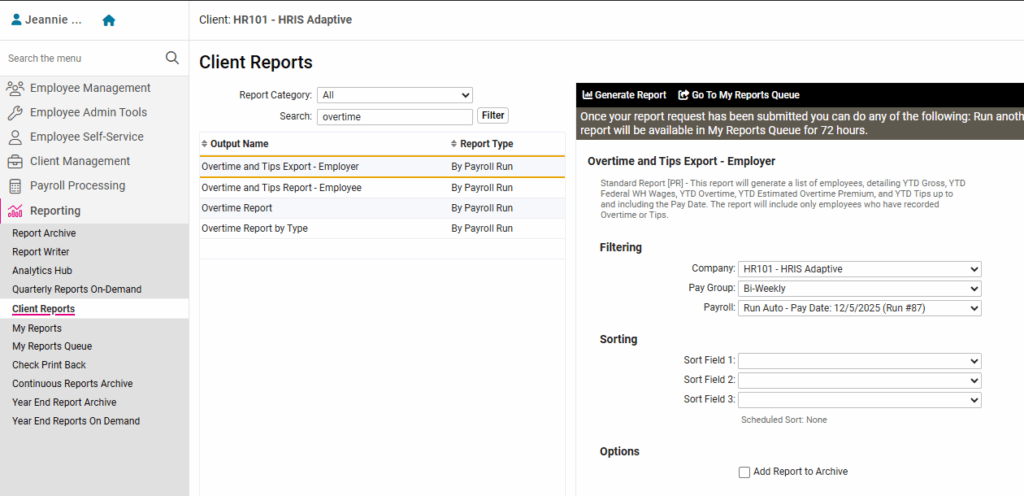This screenshot has width=1024, height=496.
Task: Click the Filter button
Action: pyautogui.click(x=493, y=116)
